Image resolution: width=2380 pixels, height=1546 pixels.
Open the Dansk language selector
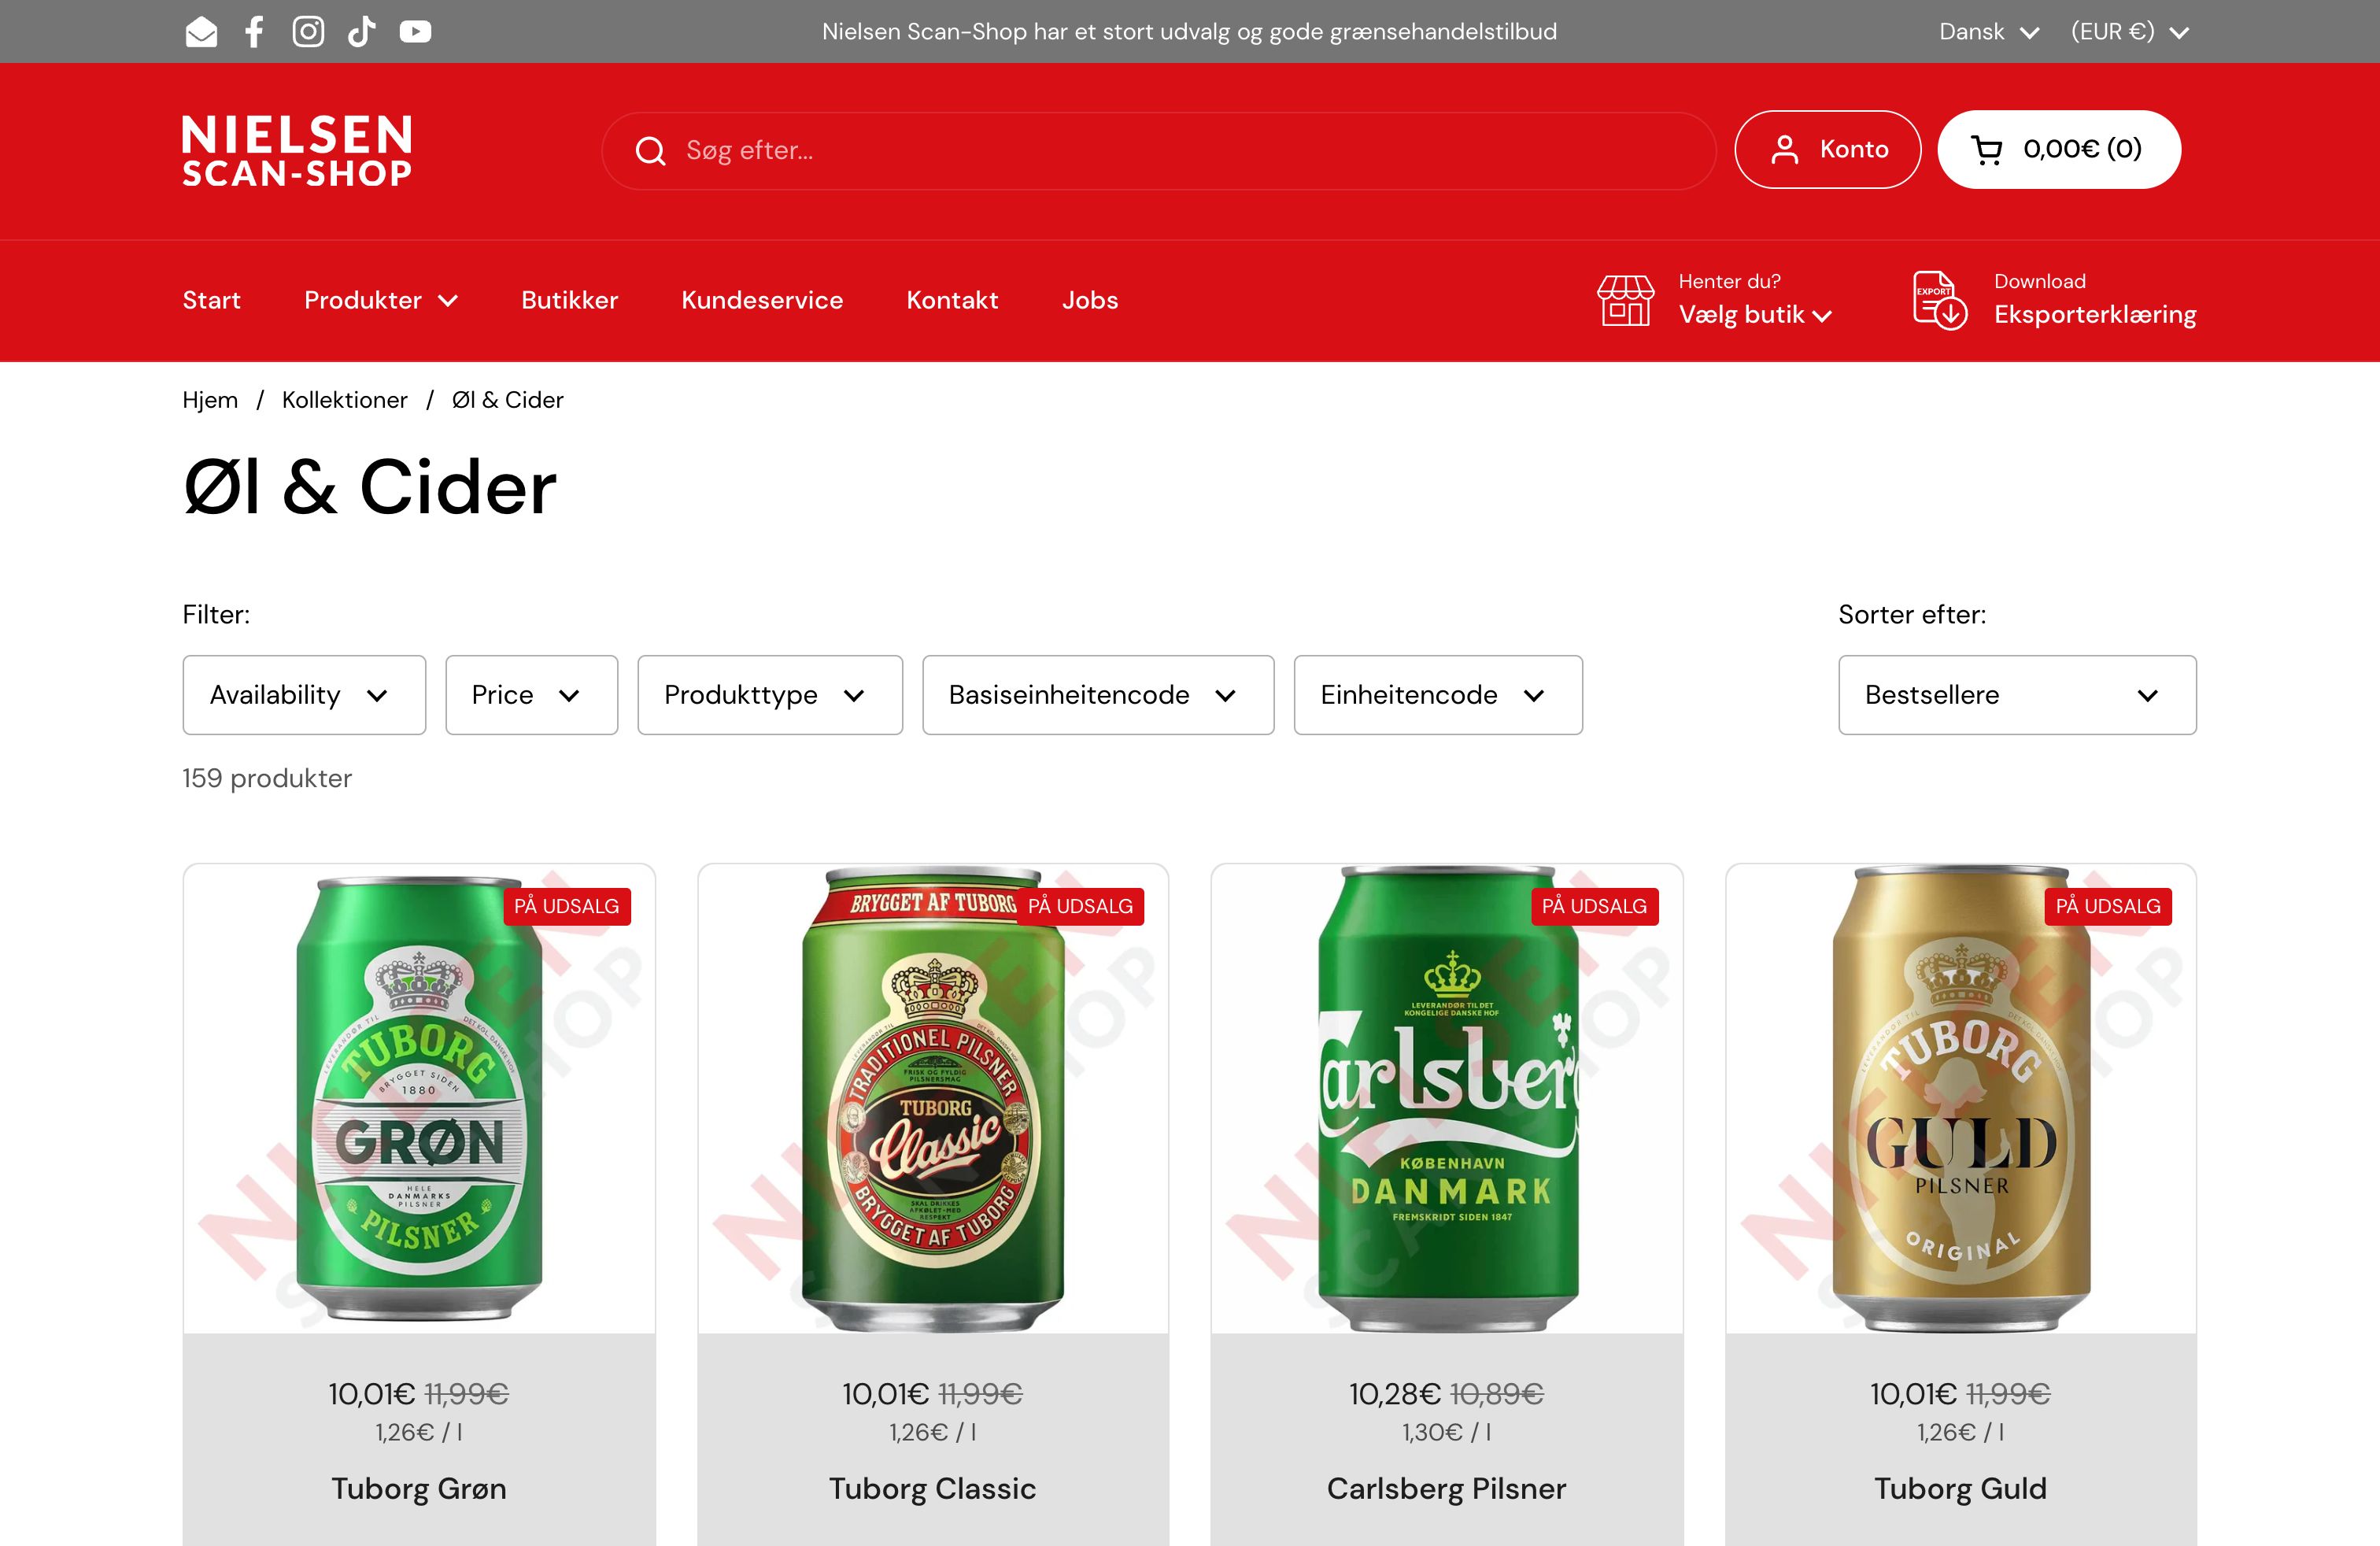1988,32
